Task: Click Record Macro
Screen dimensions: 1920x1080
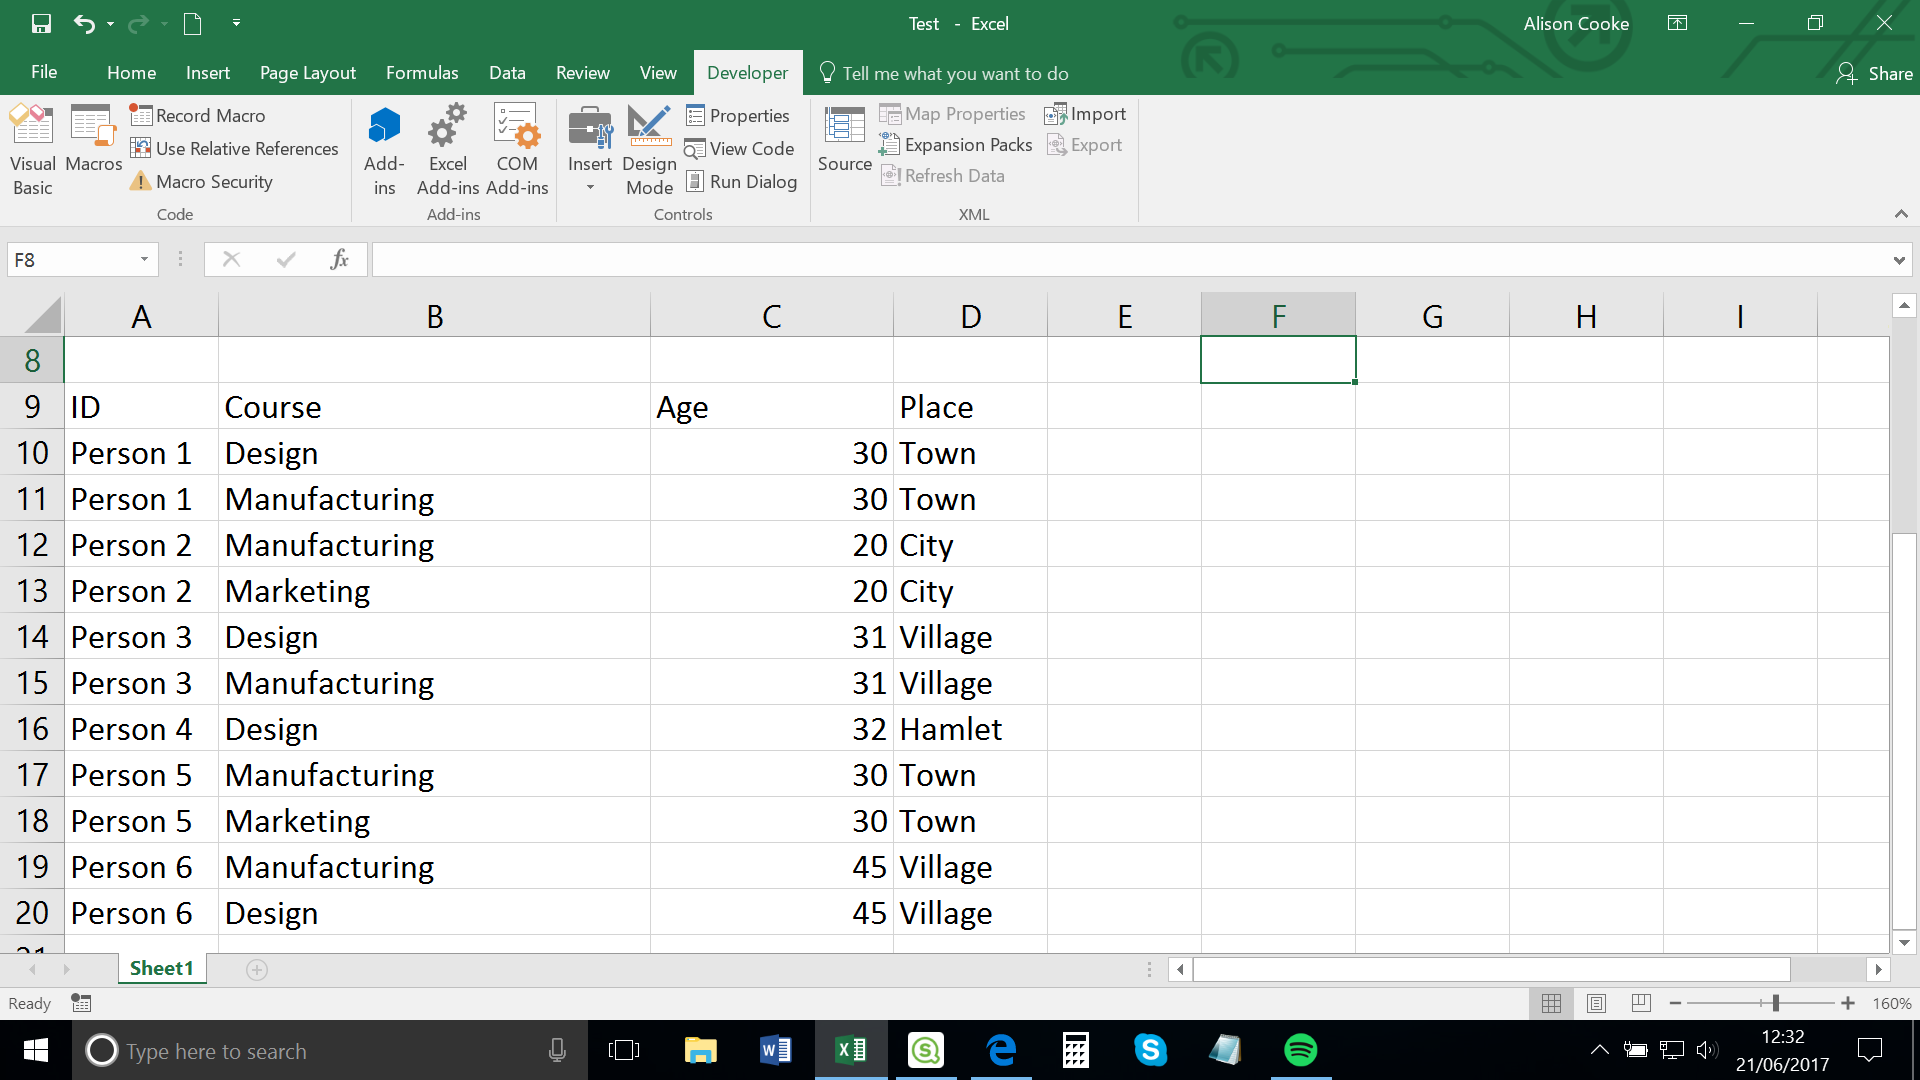Action: pos(197,115)
